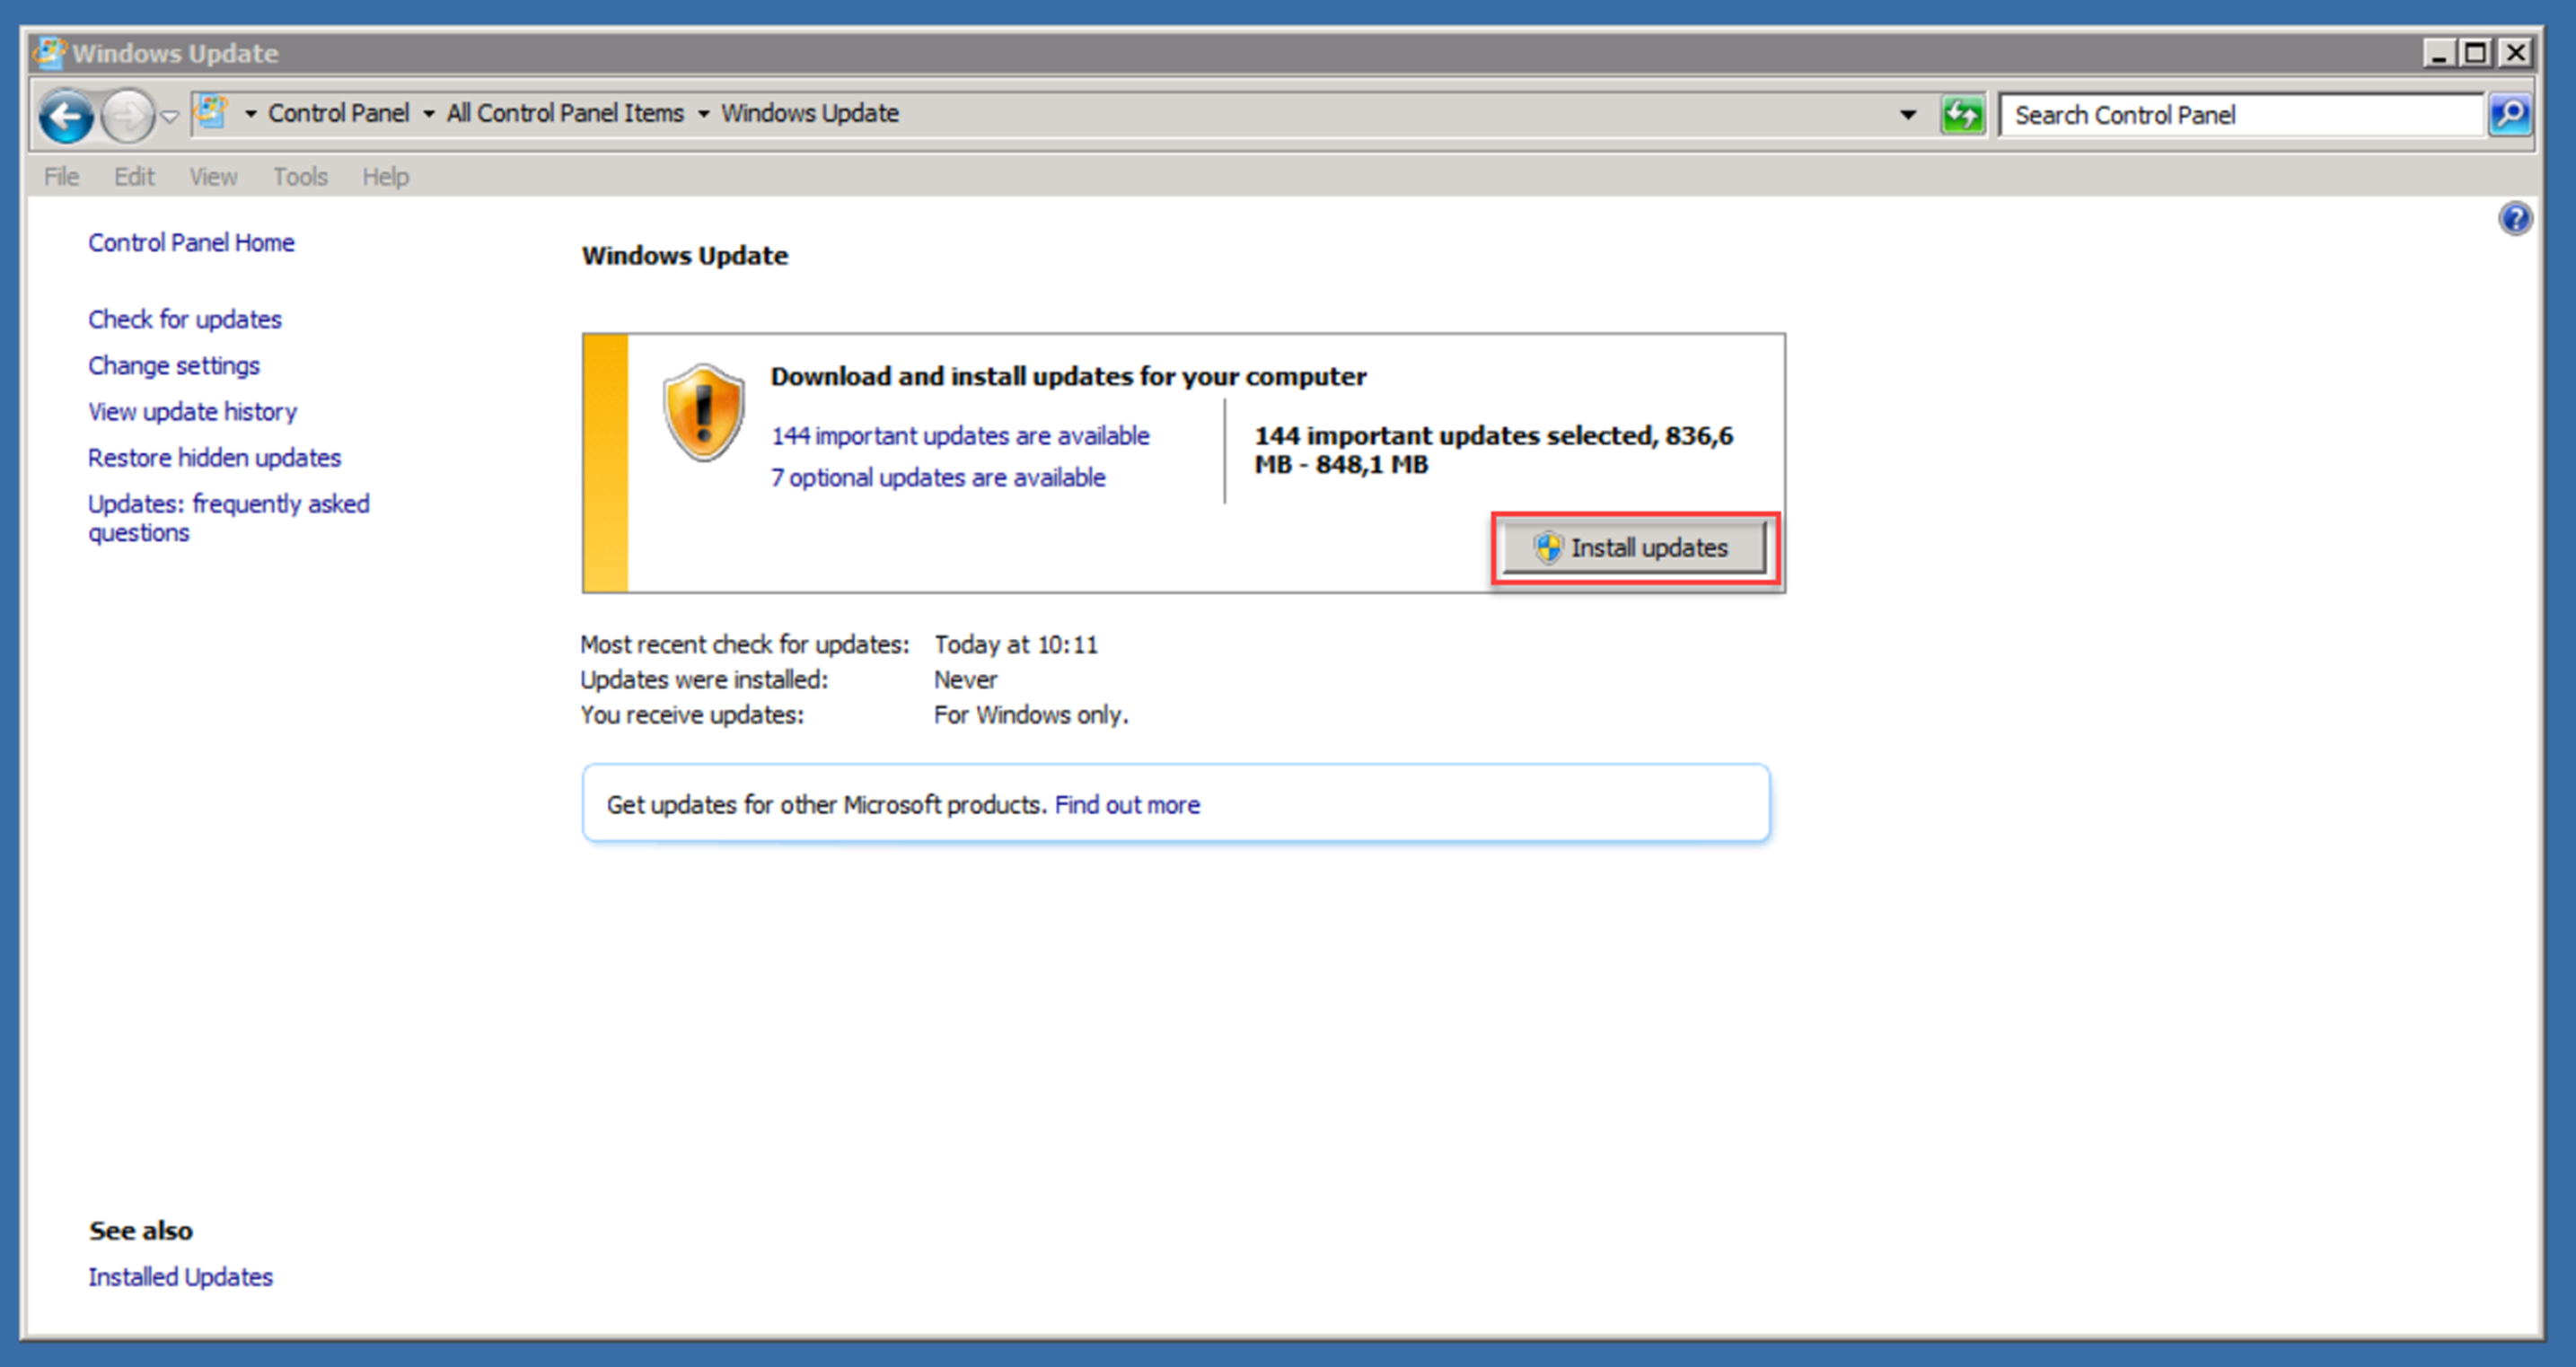This screenshot has height=1367, width=2576.
Task: View the 7 optional updates available
Action: 937,477
